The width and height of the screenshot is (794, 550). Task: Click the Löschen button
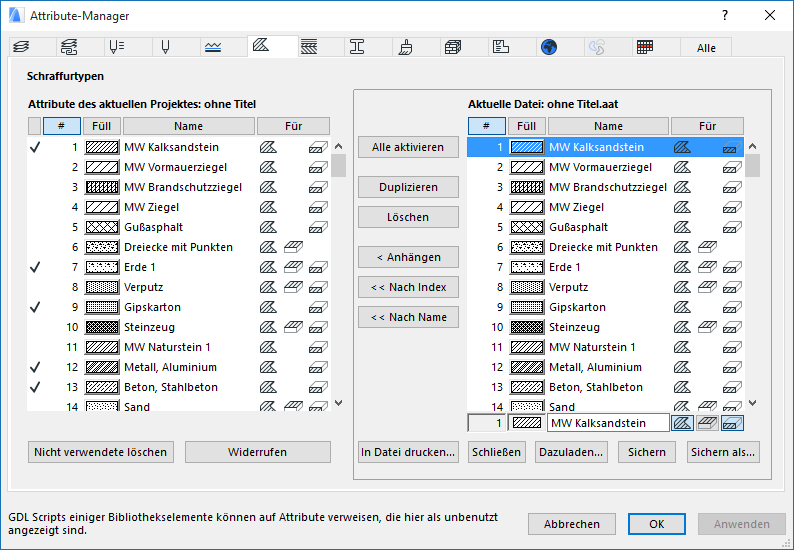coord(408,217)
